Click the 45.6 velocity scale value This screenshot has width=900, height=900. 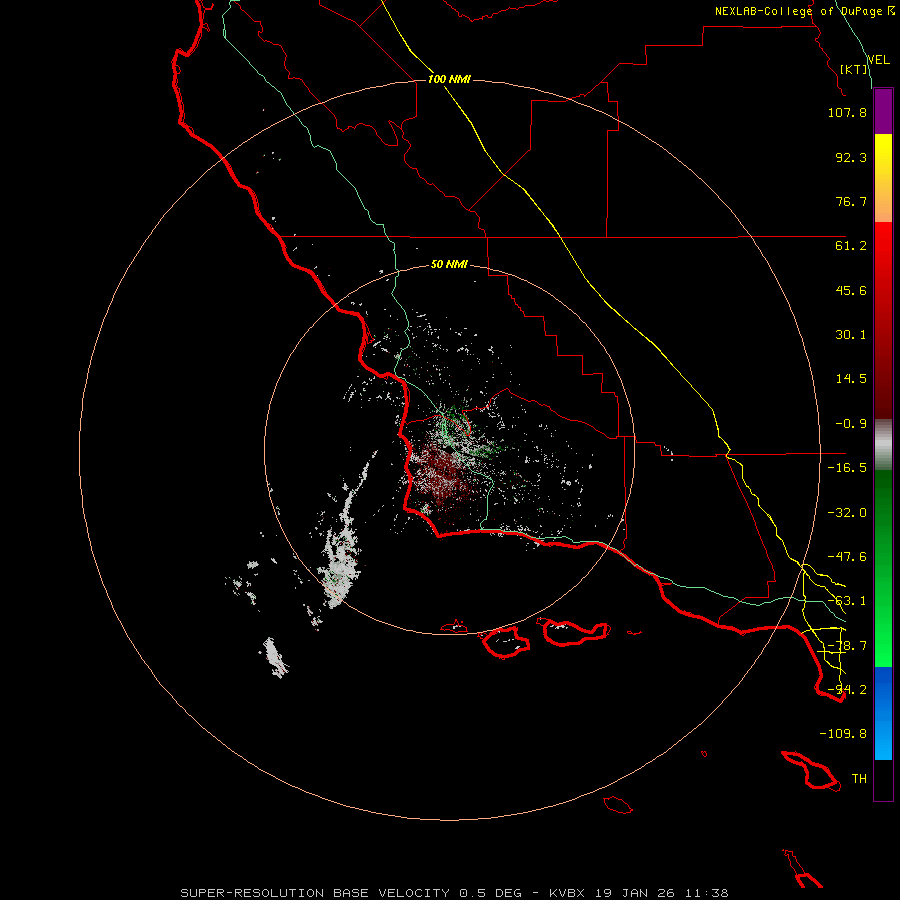coord(851,290)
